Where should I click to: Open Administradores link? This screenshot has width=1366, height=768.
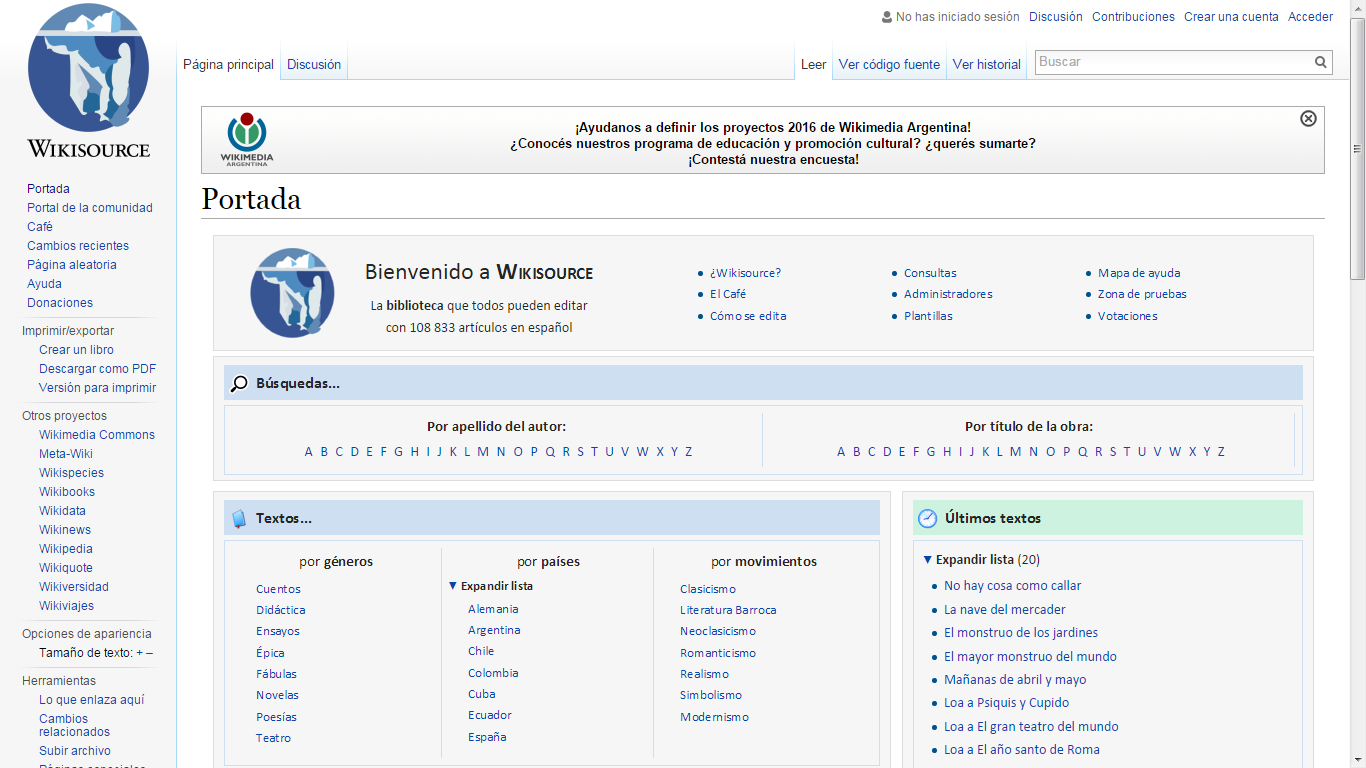click(948, 294)
